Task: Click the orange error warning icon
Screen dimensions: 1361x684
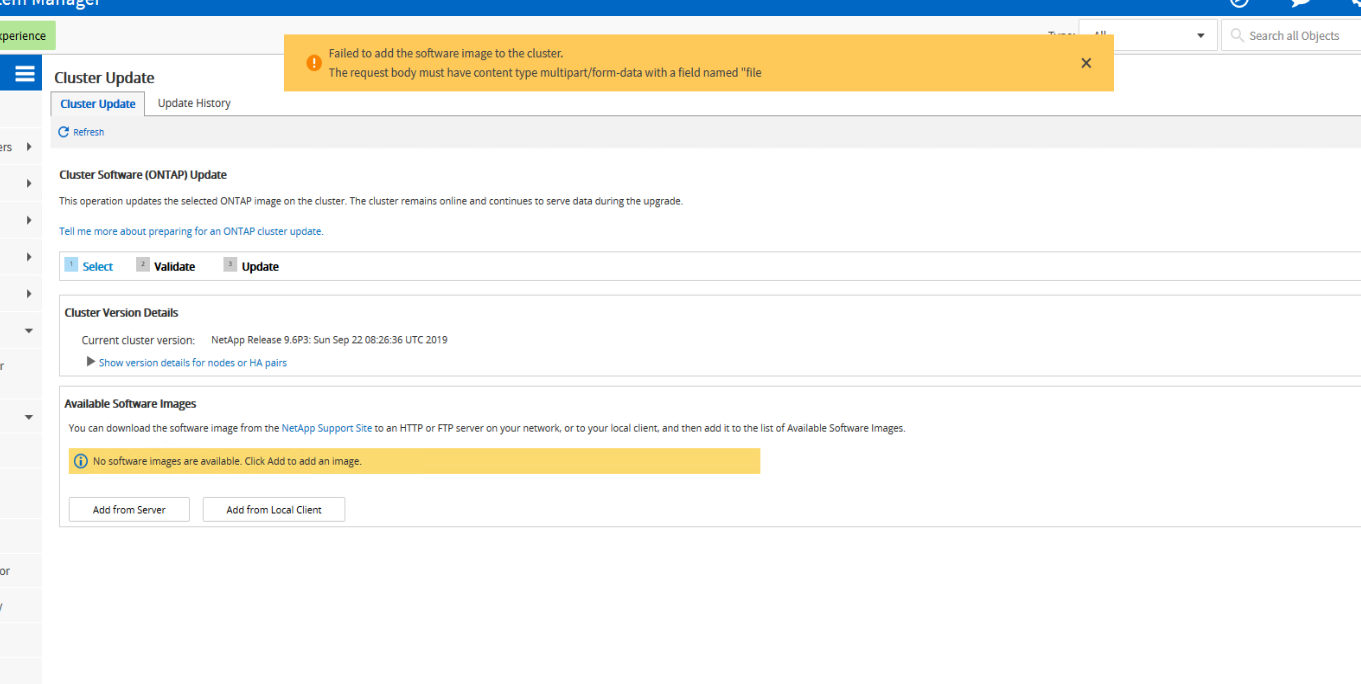Action: (313, 63)
